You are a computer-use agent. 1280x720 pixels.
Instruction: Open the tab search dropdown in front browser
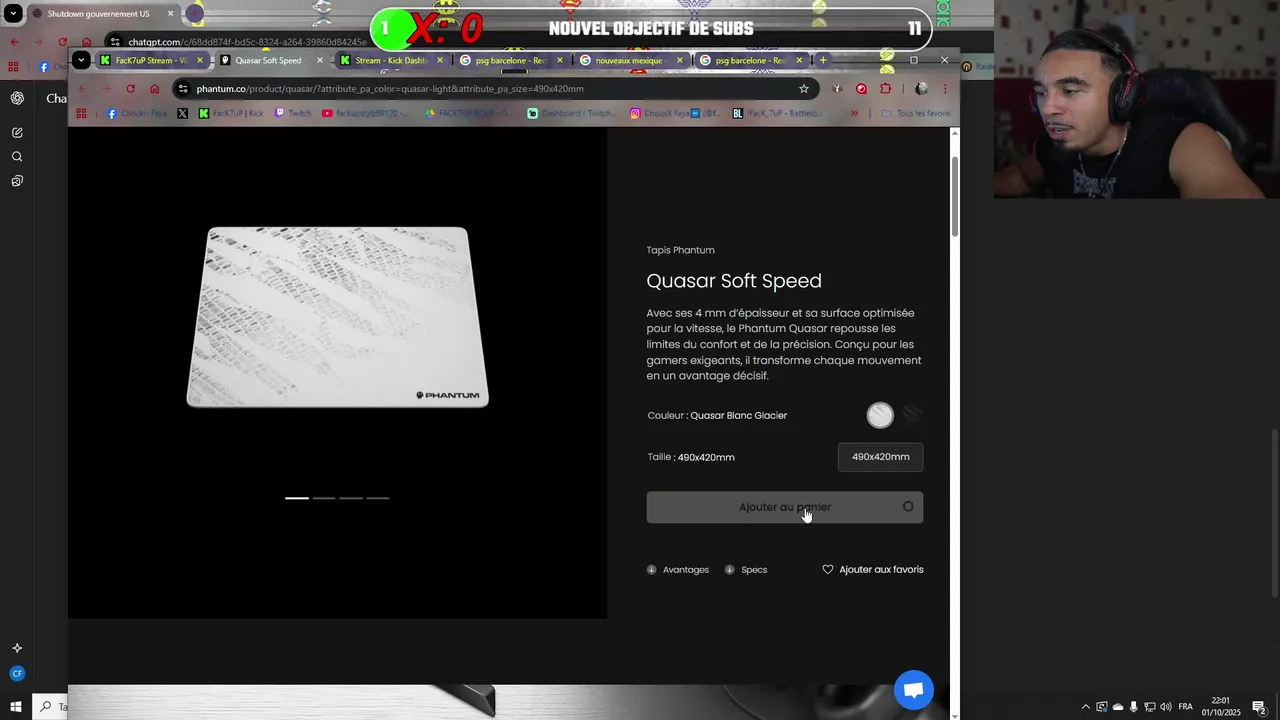(x=81, y=60)
